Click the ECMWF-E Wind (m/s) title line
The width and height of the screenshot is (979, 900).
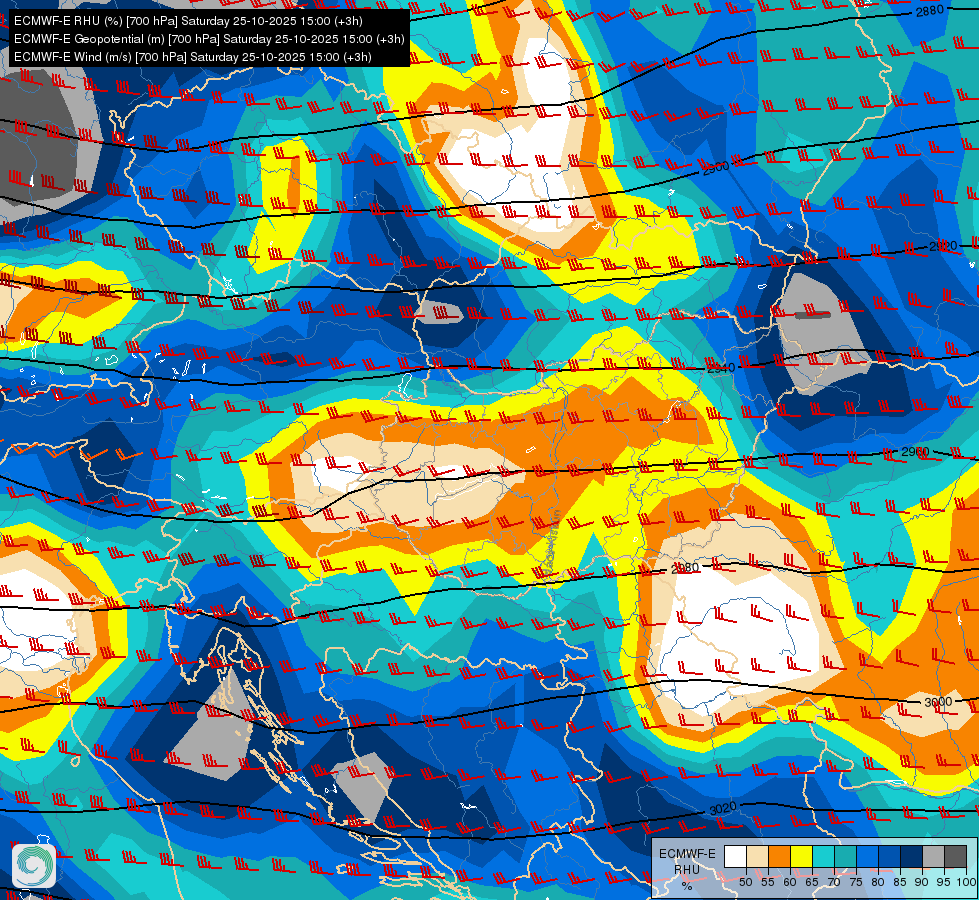(192, 57)
